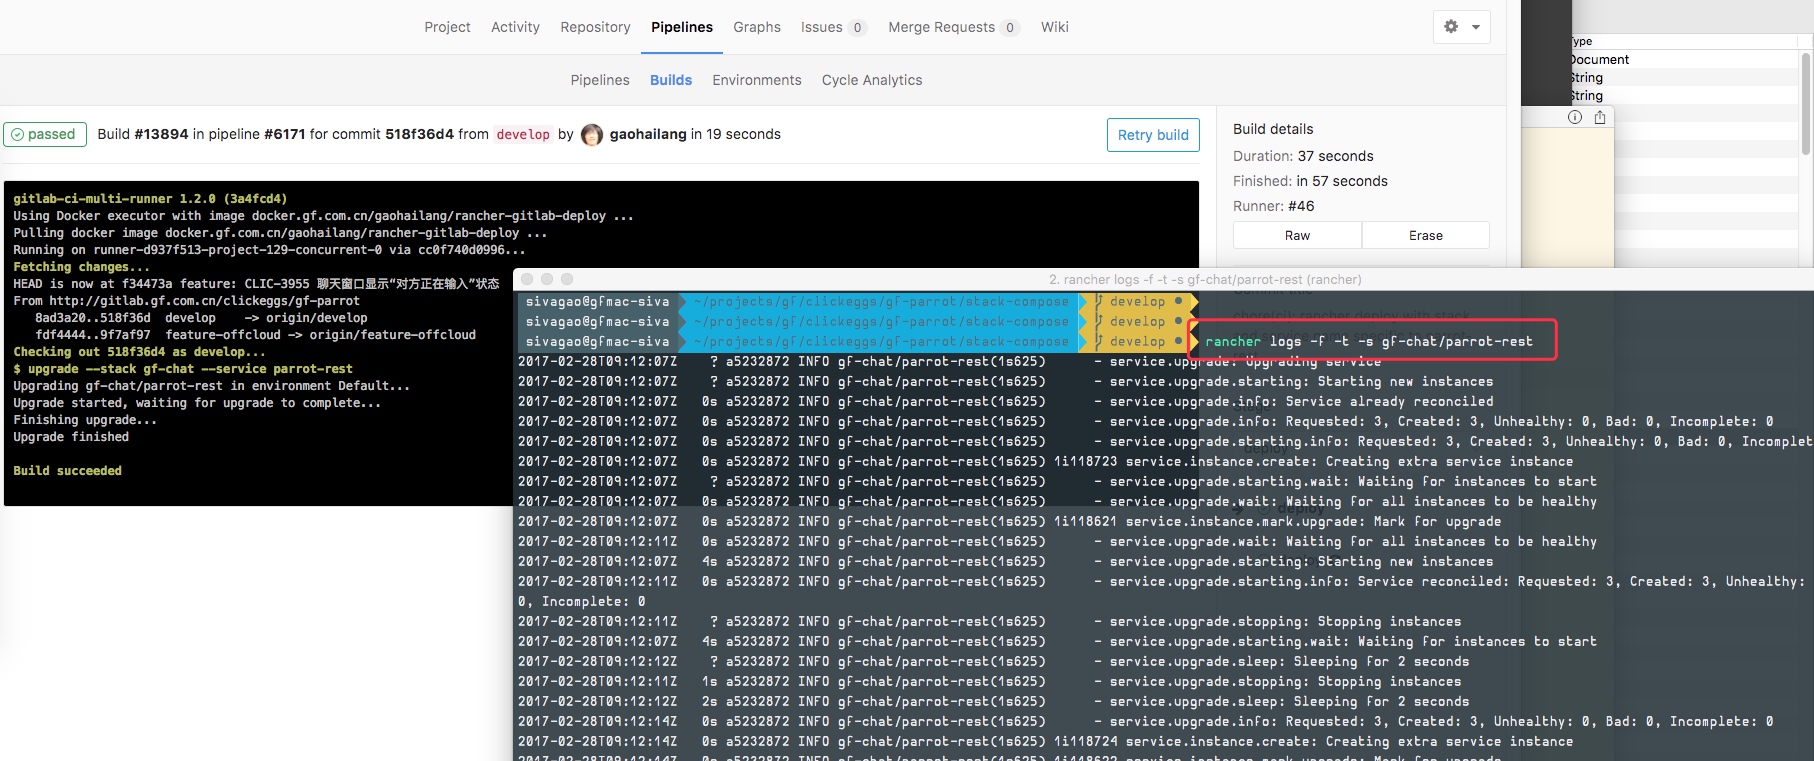This screenshot has width=1814, height=761.
Task: Click the terminal title 'rancher logs' text
Action: [x=1205, y=279]
